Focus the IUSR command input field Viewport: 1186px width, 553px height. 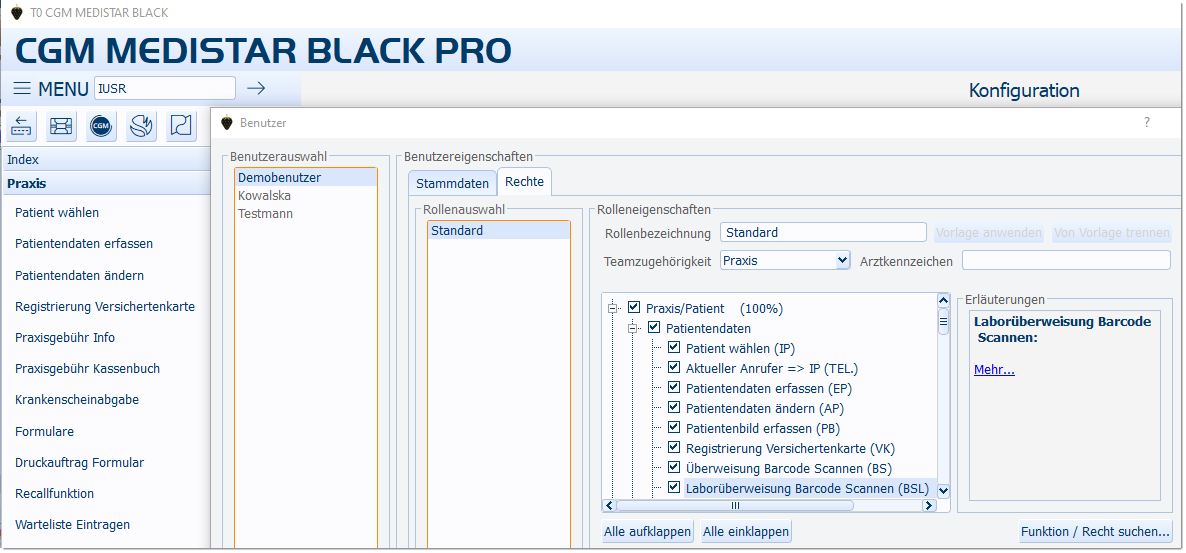165,89
